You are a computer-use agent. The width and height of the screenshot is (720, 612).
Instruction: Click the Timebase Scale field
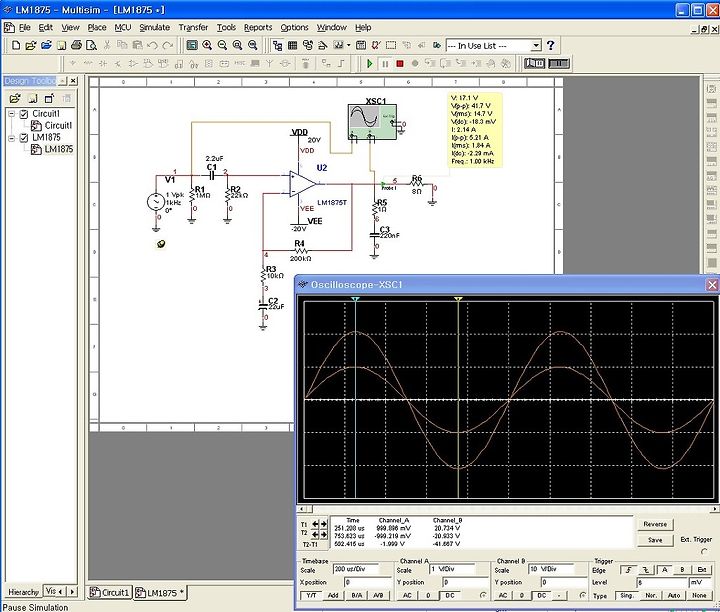tap(356, 569)
